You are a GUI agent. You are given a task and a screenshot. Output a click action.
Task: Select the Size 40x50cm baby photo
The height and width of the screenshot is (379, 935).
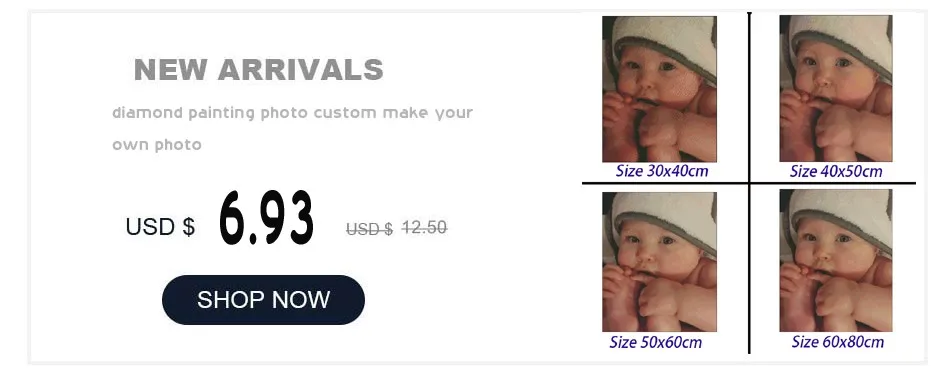tap(836, 89)
